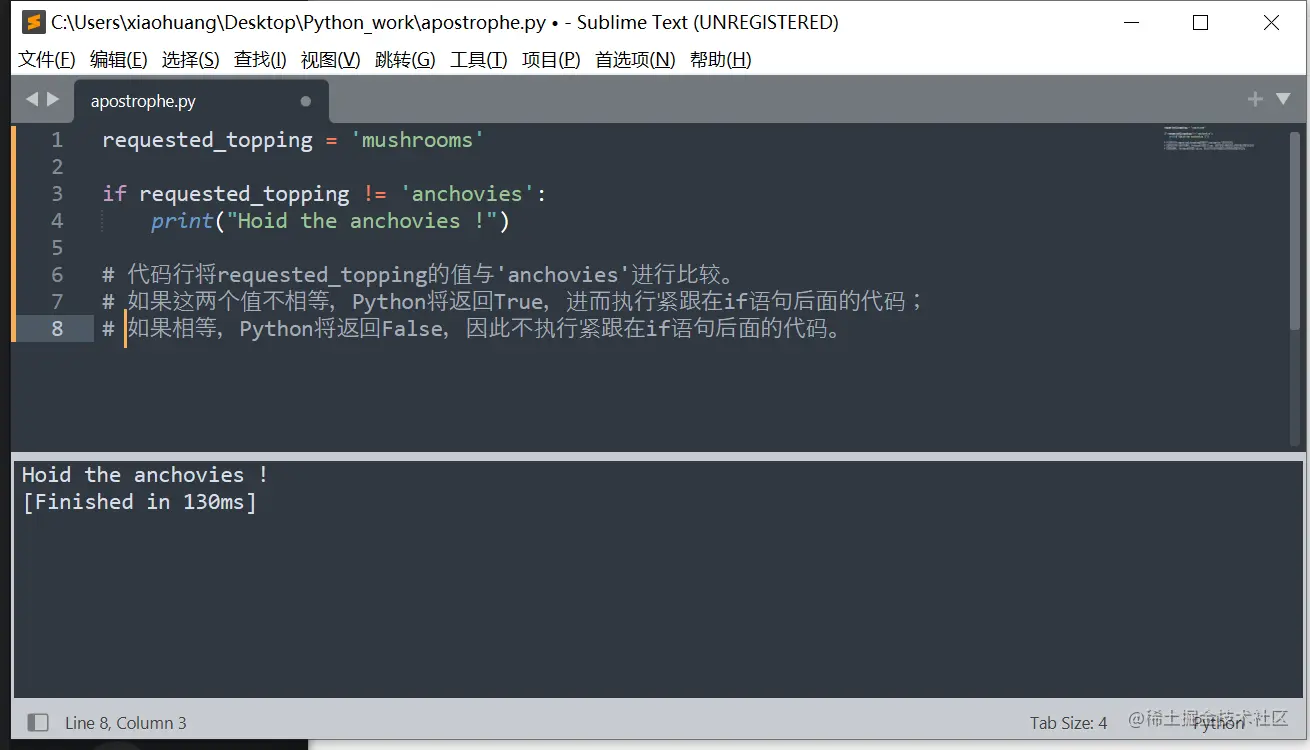Maximize the Sublime Text window
The height and width of the screenshot is (750, 1310).
click(x=1200, y=22)
